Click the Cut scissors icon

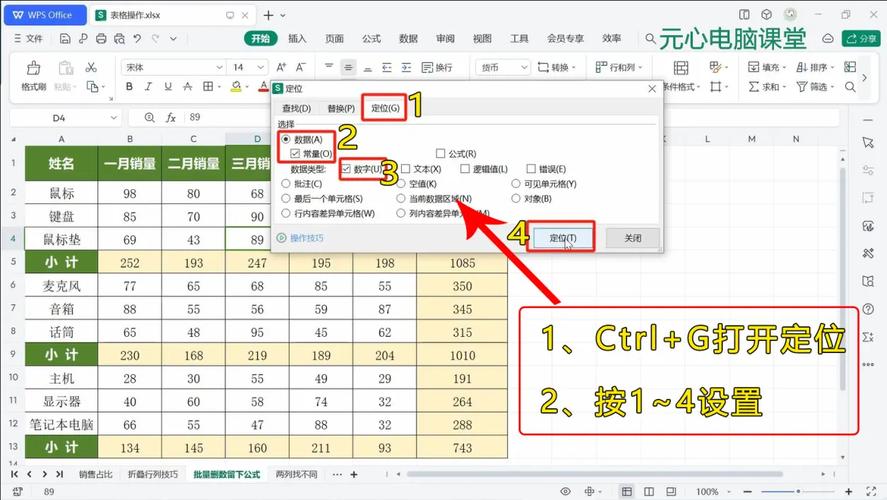[x=91, y=67]
